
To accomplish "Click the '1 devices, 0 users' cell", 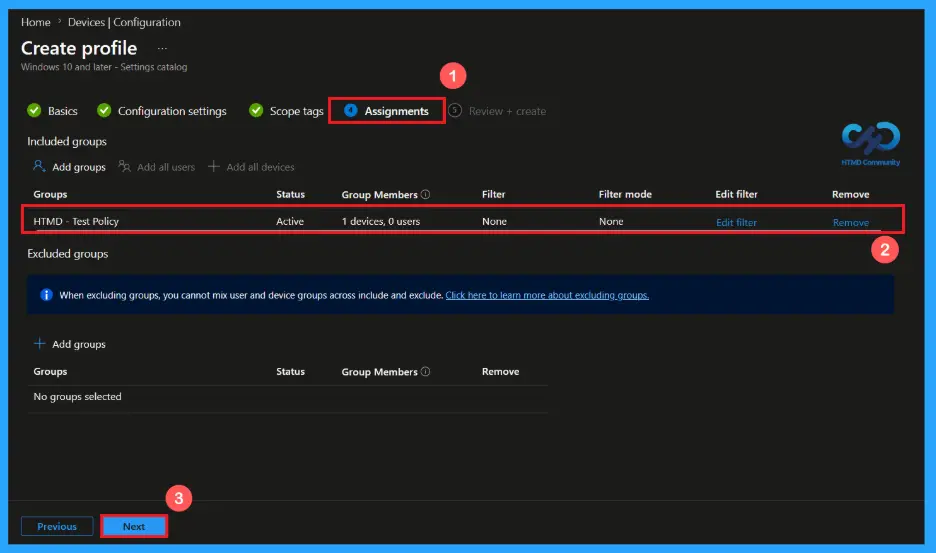I will point(381,221).
